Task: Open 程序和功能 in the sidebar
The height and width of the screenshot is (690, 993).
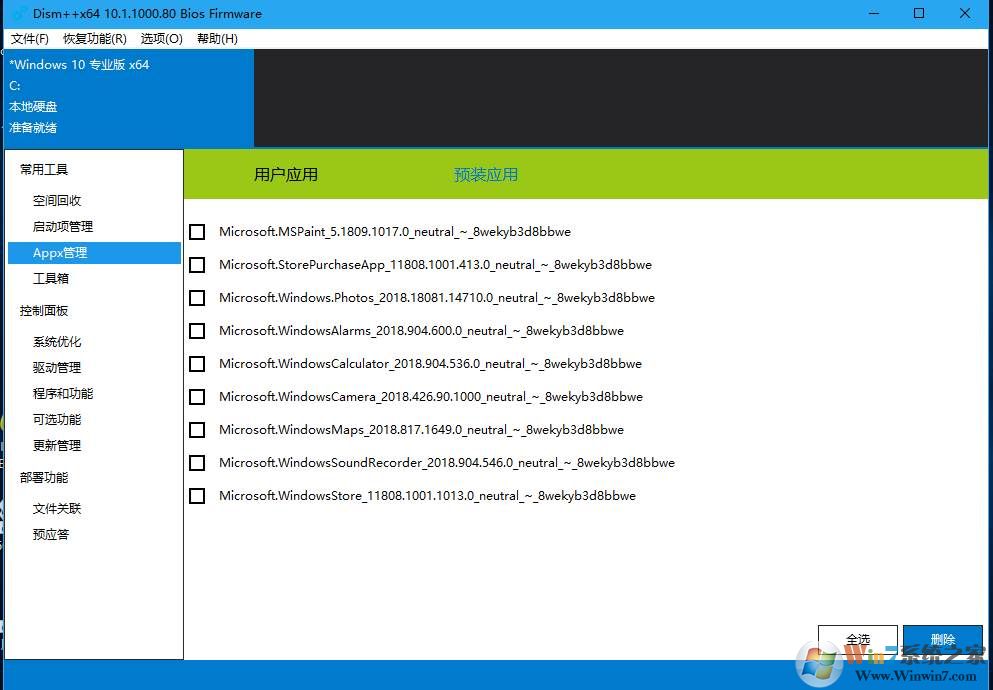Action: pyautogui.click(x=63, y=394)
